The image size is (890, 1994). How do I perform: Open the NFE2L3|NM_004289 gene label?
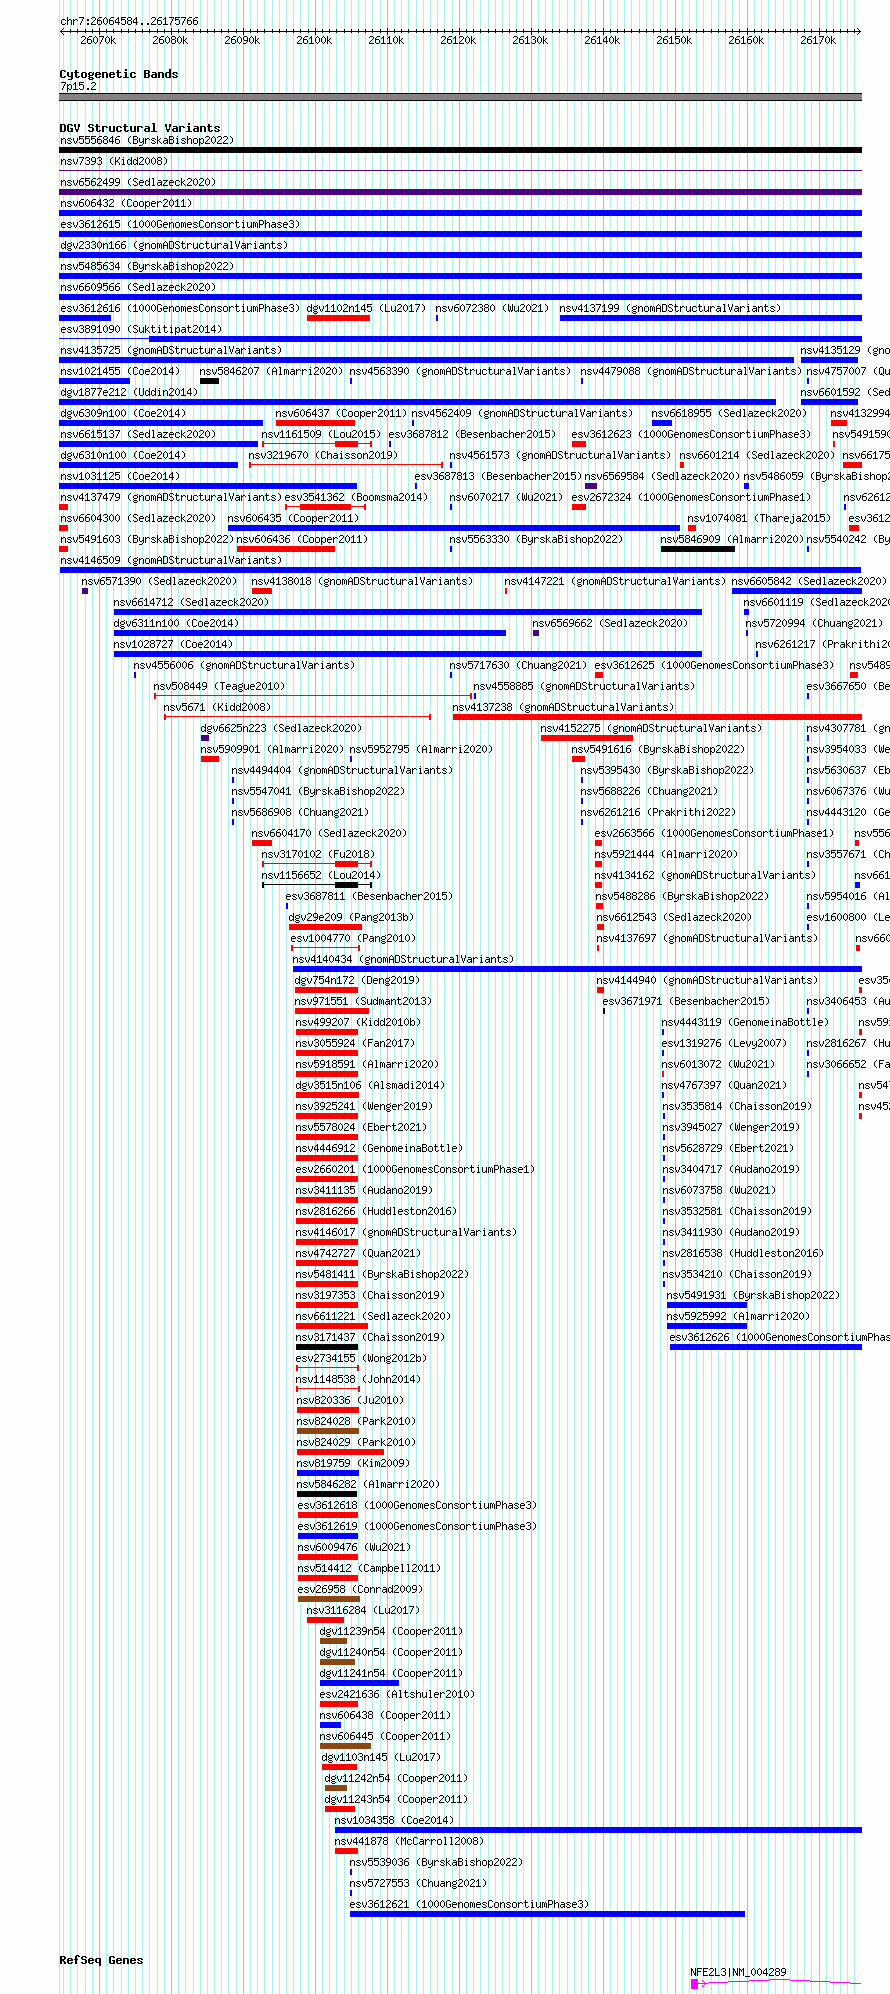pos(739,1973)
